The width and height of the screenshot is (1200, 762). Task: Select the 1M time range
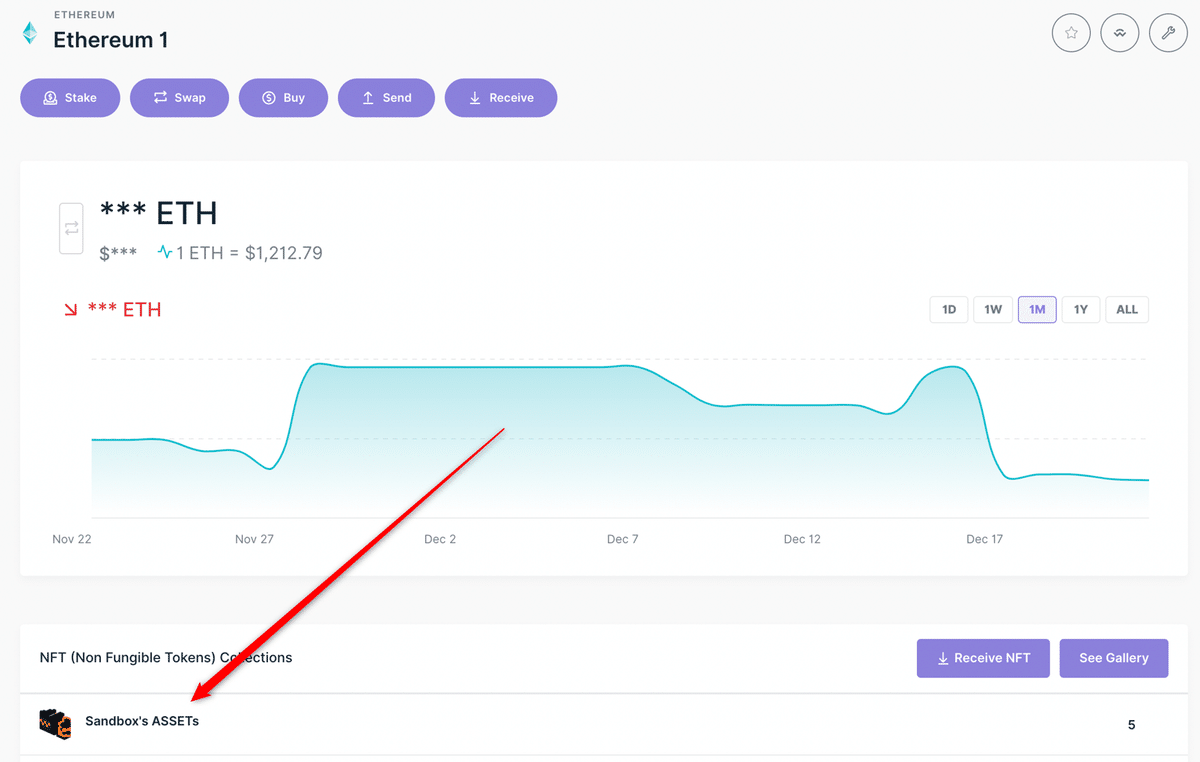(1037, 310)
